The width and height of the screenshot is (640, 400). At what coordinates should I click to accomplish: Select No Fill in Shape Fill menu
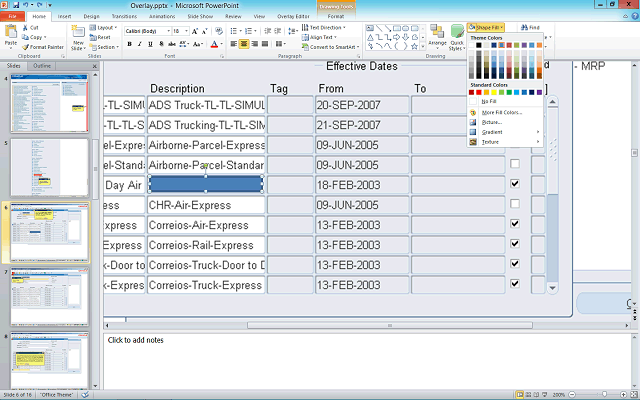pos(489,101)
